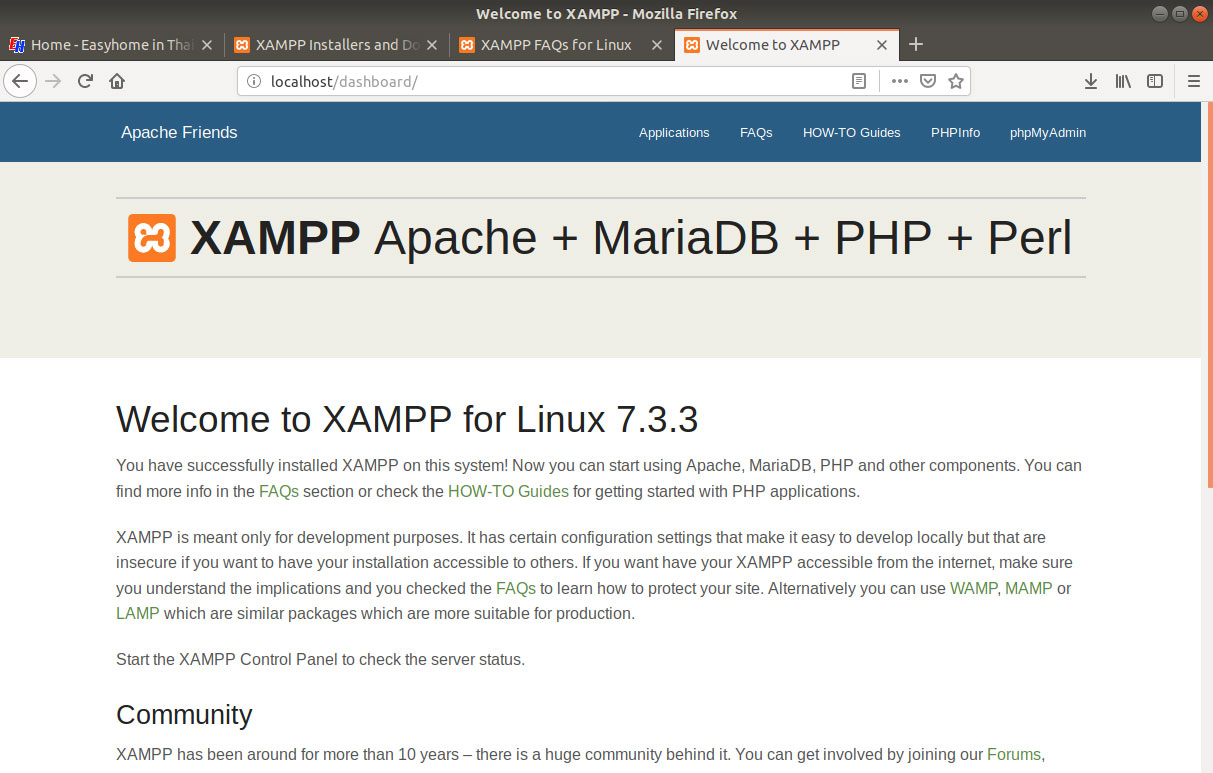Open the page actions three-dot menu
Viewport: 1213px width, 773px height.
click(898, 81)
